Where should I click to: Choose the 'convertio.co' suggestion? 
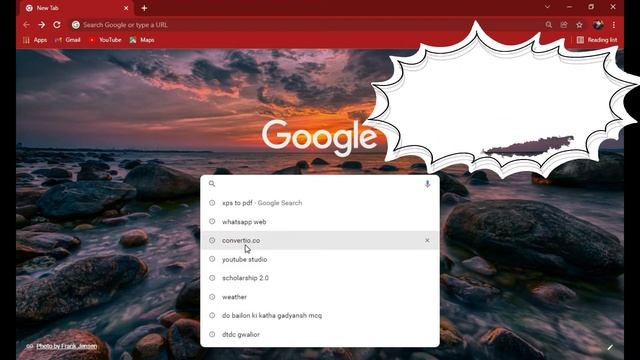click(x=320, y=240)
